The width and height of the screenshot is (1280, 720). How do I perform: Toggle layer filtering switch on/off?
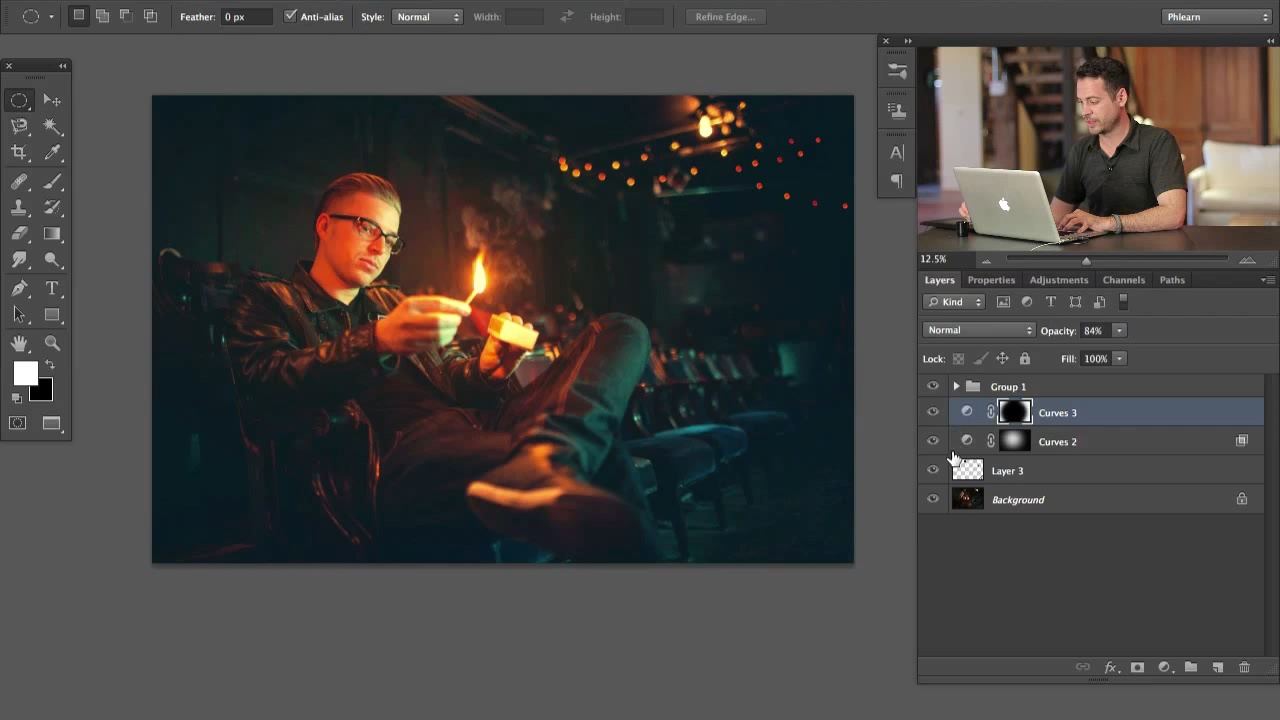point(1123,302)
